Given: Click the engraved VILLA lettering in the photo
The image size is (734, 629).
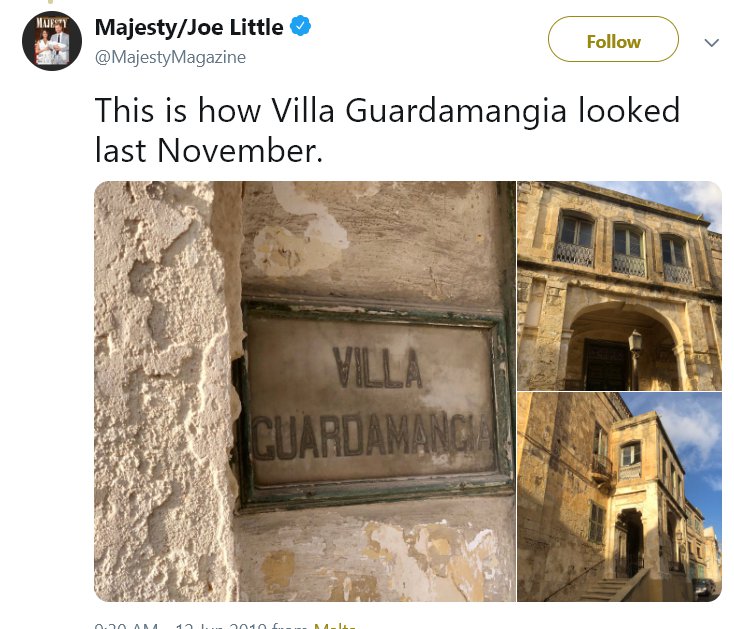Looking at the screenshot, I should 377,367.
